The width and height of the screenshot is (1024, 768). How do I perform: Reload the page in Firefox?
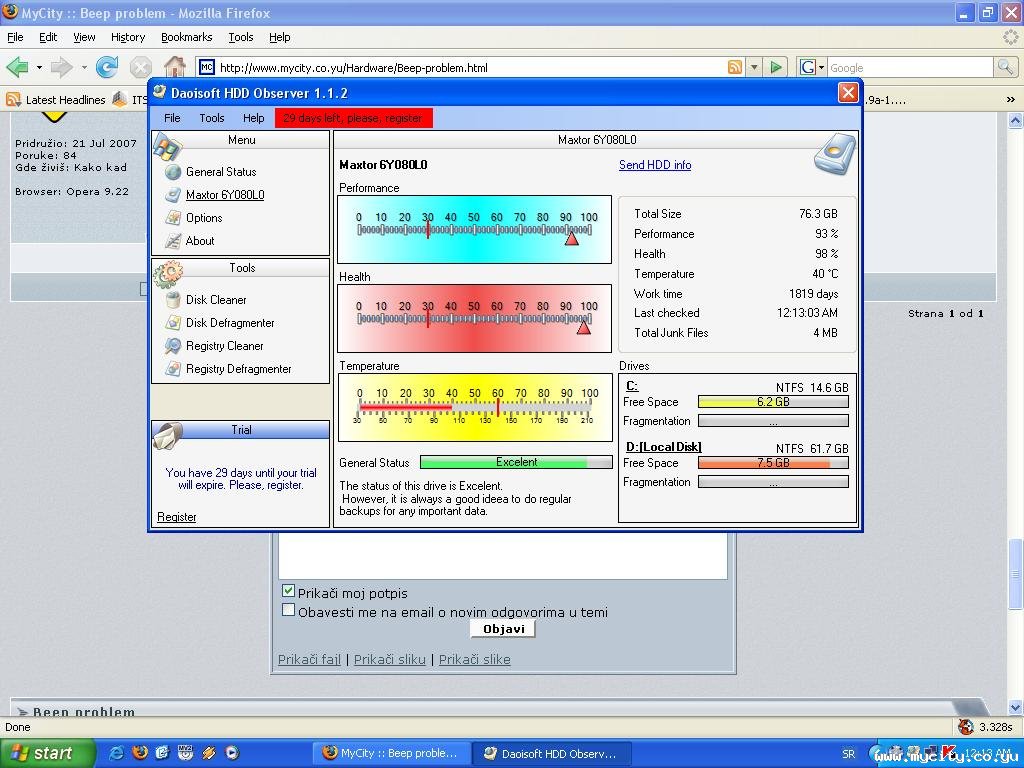(x=106, y=67)
